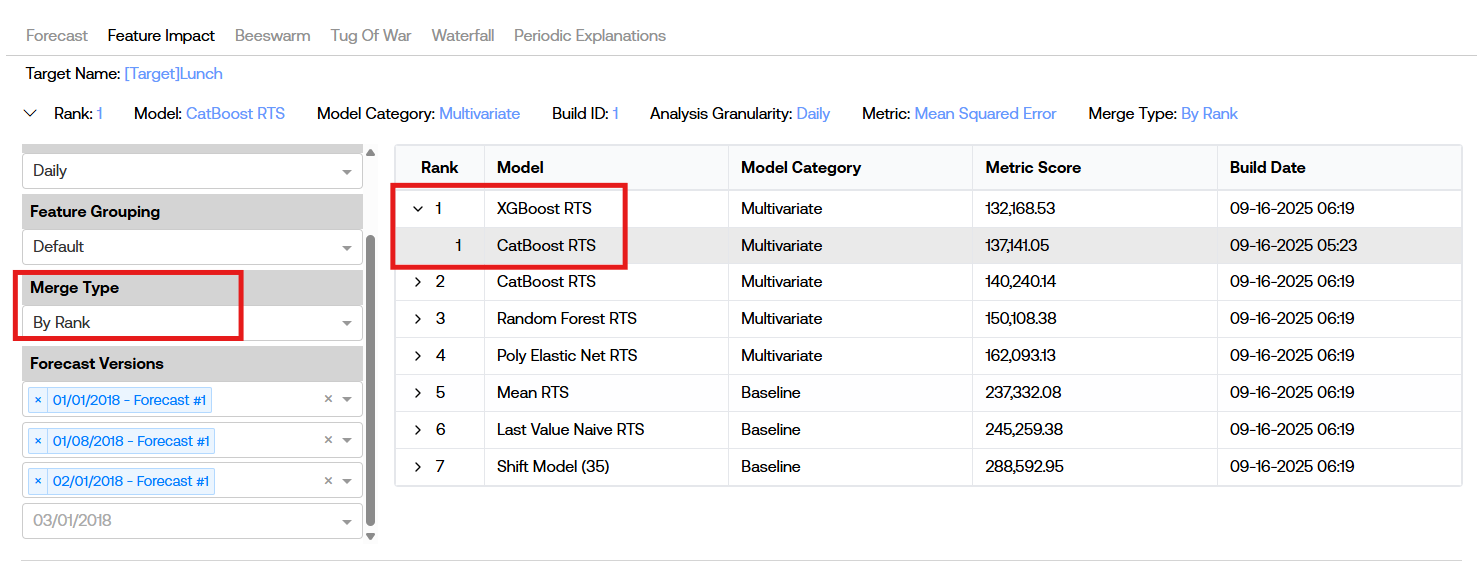Remove the 02/01/2018 Forecast #1 tag

pyautogui.click(x=38, y=481)
